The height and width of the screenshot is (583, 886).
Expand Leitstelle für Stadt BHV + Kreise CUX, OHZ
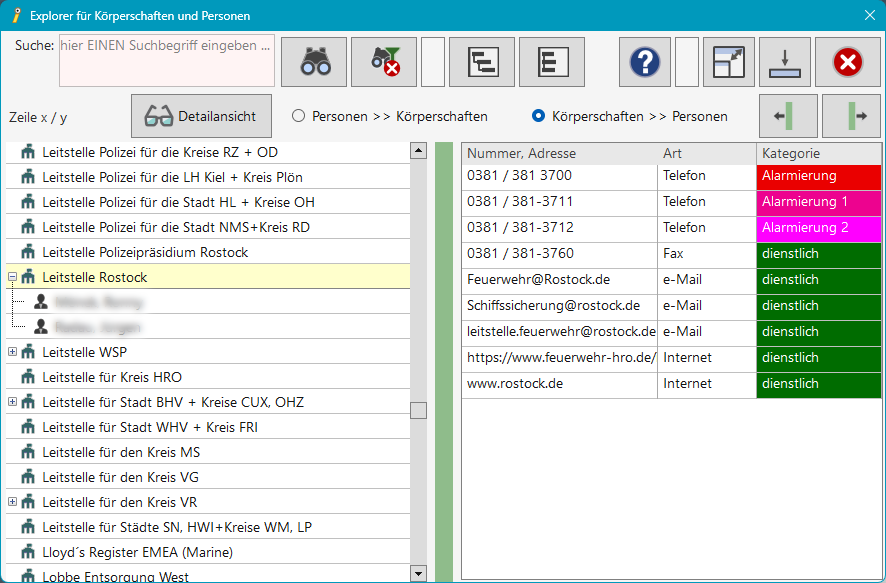coord(12,402)
